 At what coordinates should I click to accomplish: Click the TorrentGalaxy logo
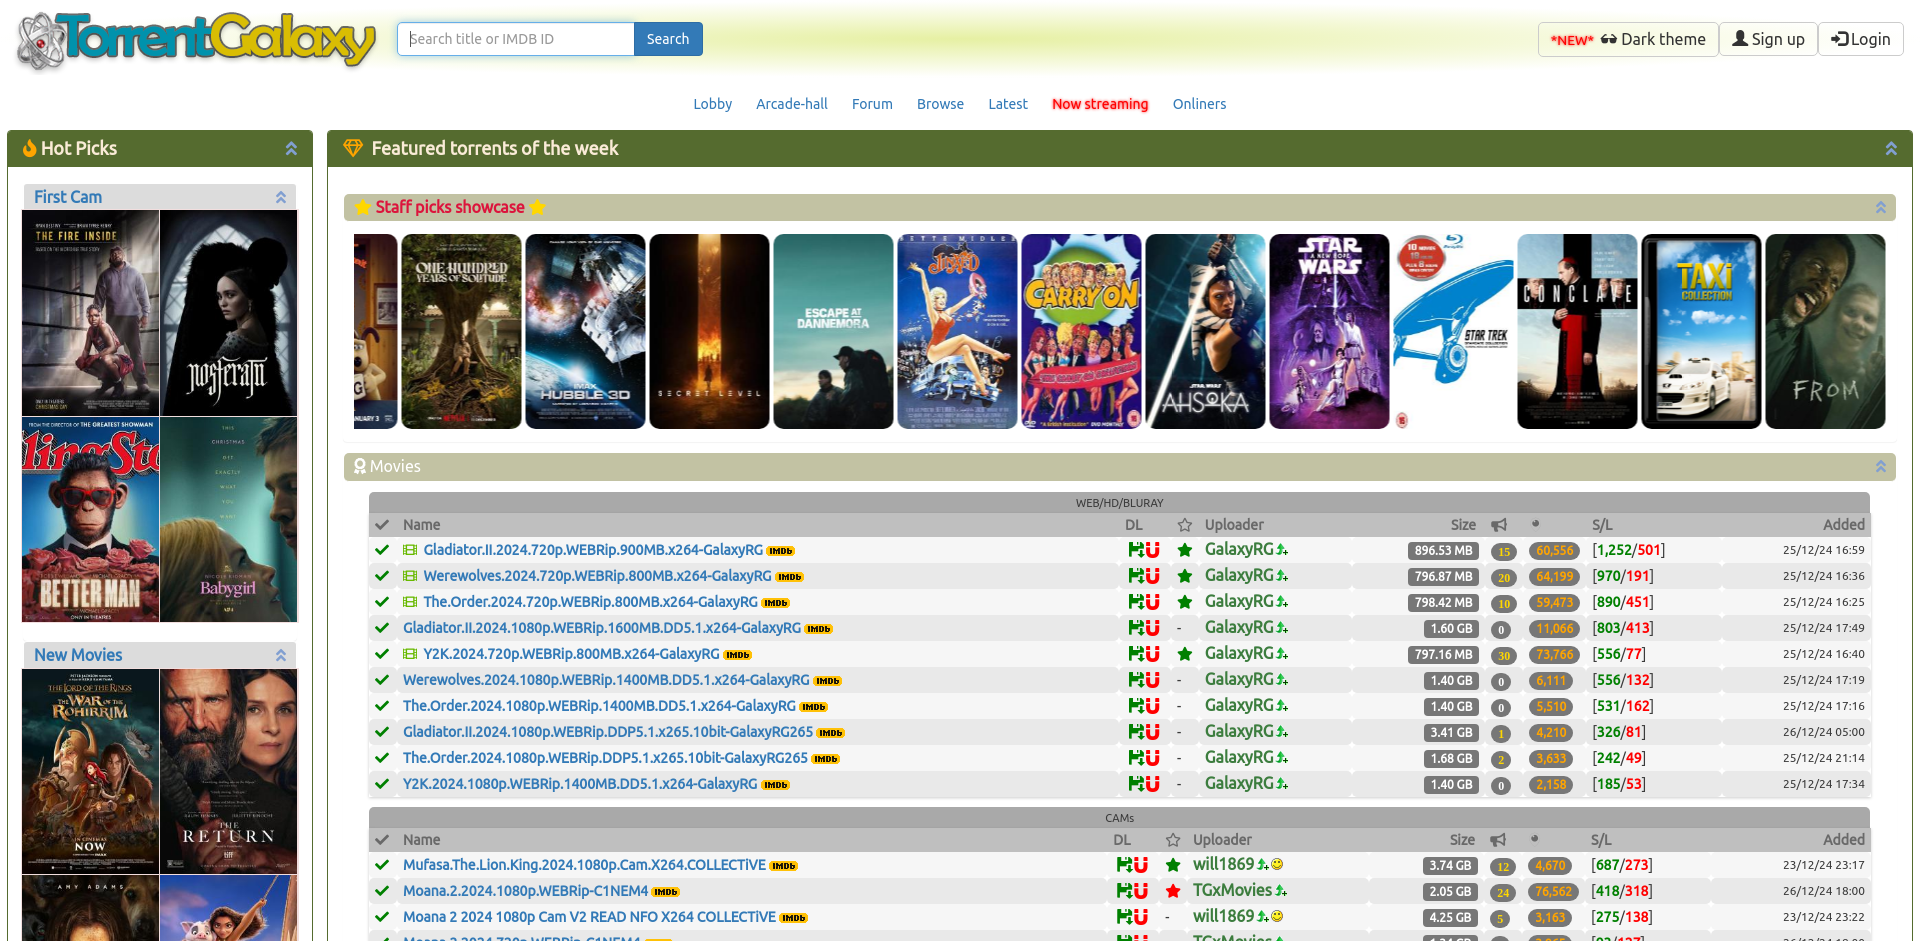point(196,41)
